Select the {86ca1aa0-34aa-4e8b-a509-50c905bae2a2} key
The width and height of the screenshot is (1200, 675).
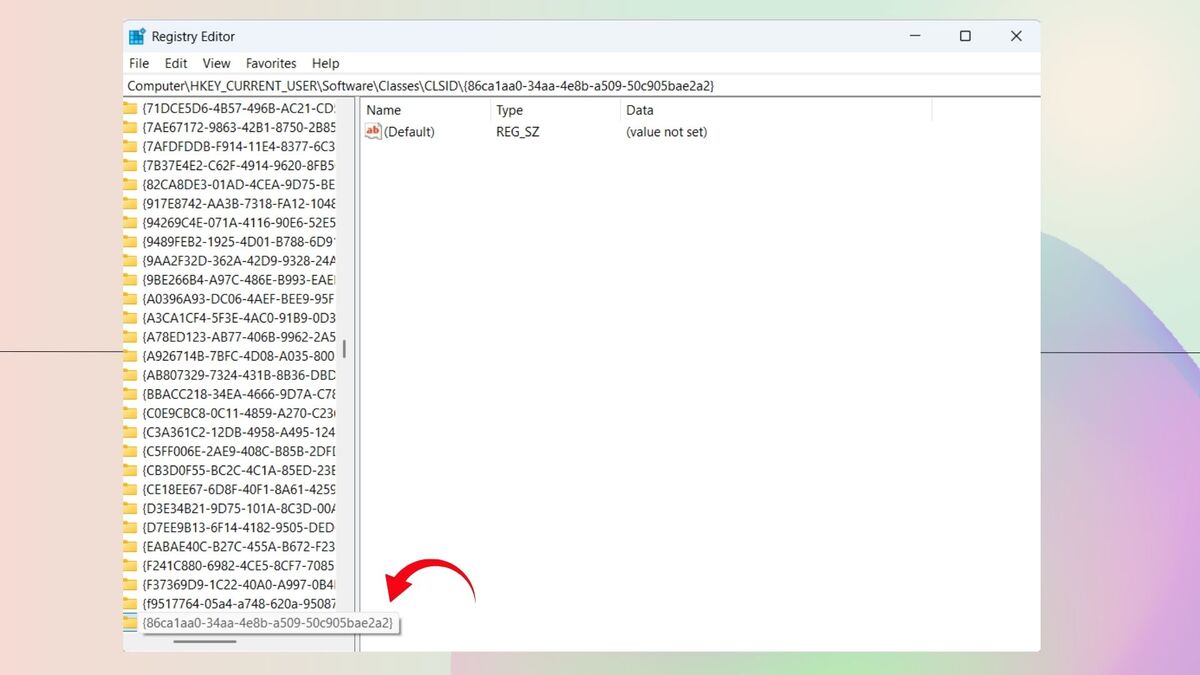pyautogui.click(x=268, y=622)
